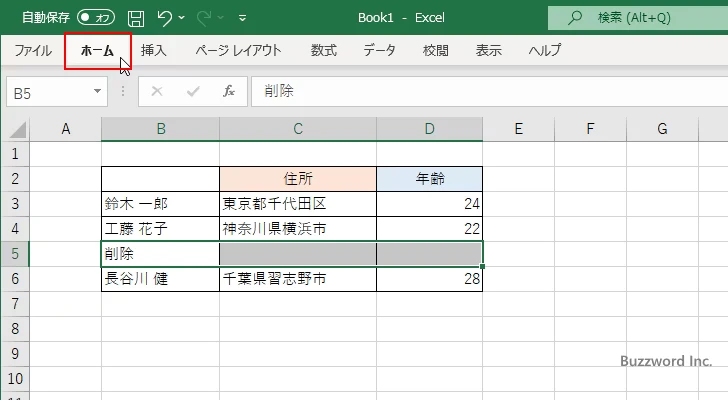Click the Select All corner triangle
Image resolution: width=728 pixels, height=400 pixels.
click(18, 129)
